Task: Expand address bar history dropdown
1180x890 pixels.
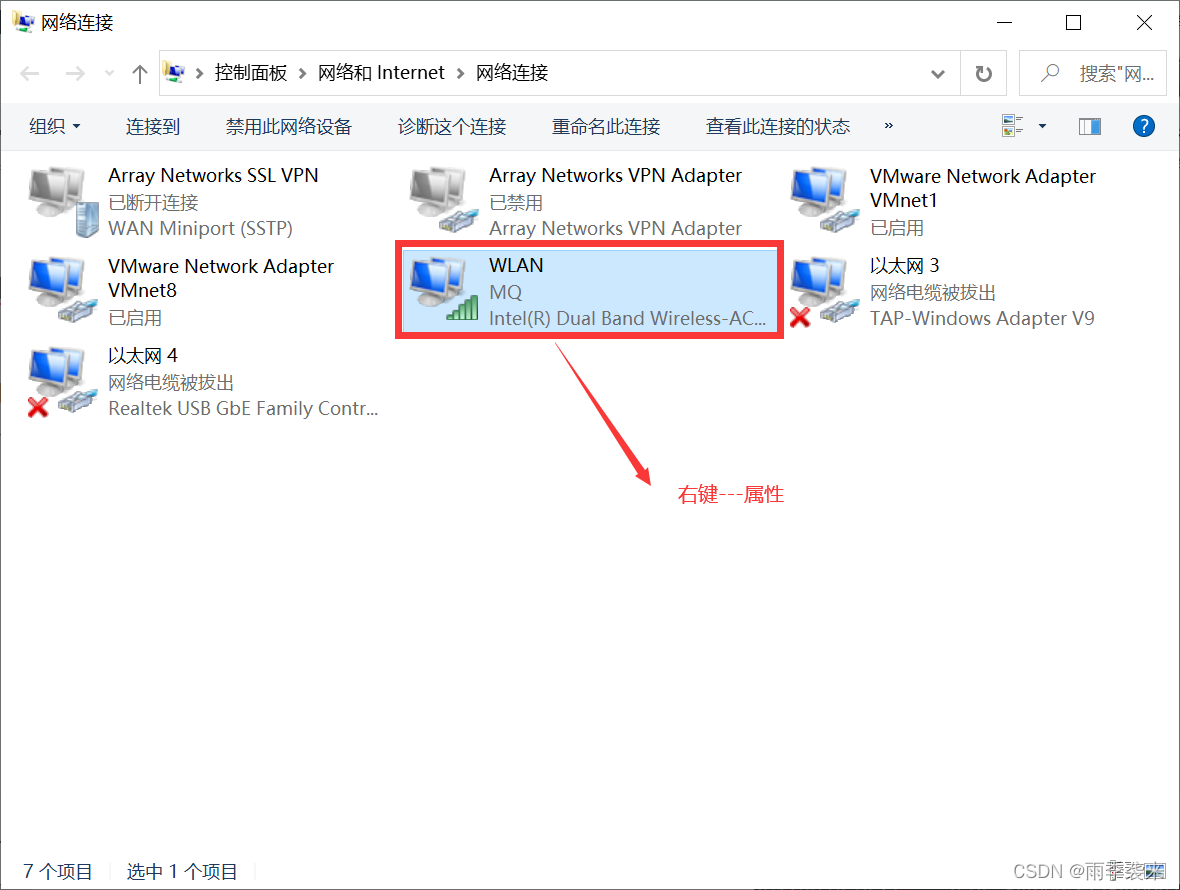Action: click(x=938, y=73)
